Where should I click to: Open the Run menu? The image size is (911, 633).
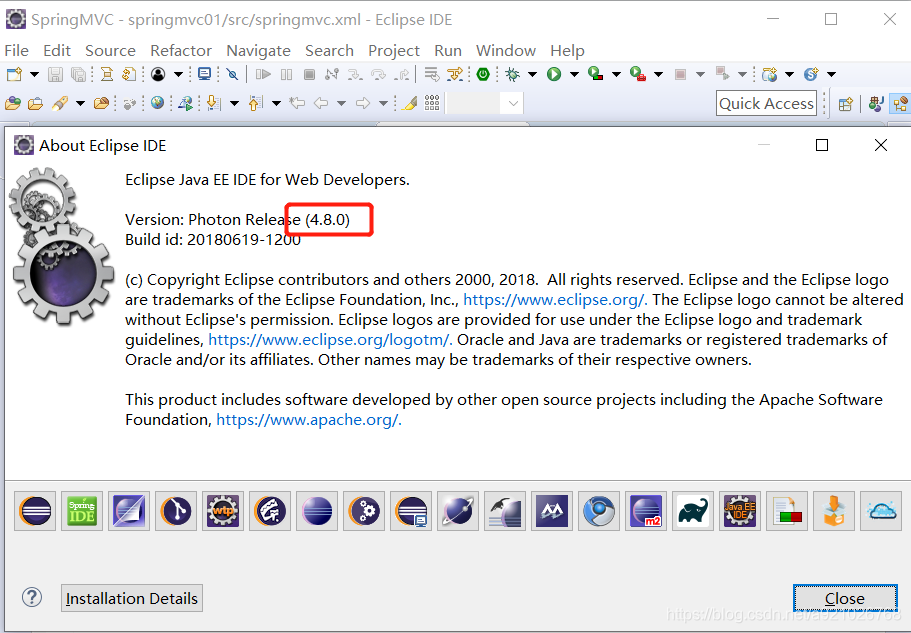(x=448, y=51)
